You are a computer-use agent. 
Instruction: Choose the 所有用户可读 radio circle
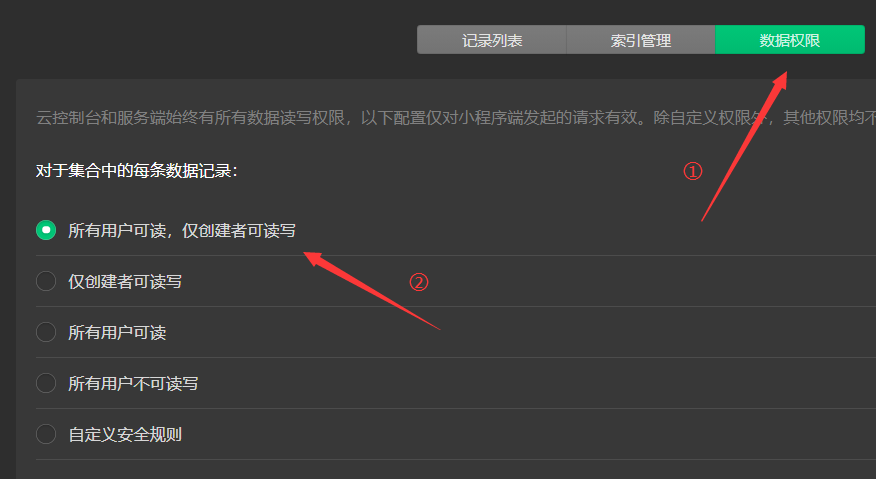46,332
